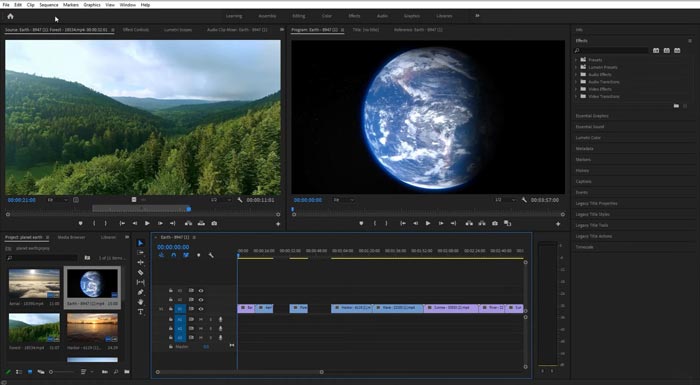The height and width of the screenshot is (385, 700).
Task: Play the Program monitor sequence
Action: point(428,223)
